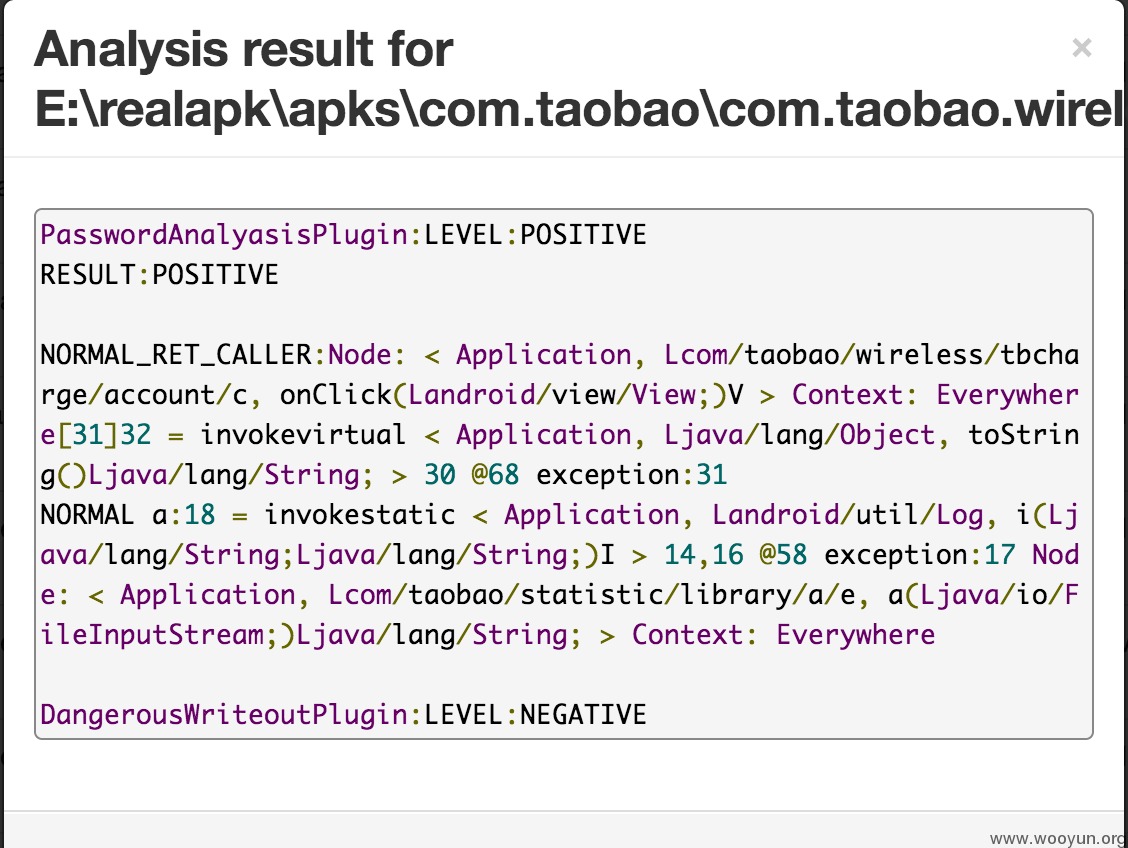Click the RESULT:POSITIVE line
1128x848 pixels.
(159, 275)
